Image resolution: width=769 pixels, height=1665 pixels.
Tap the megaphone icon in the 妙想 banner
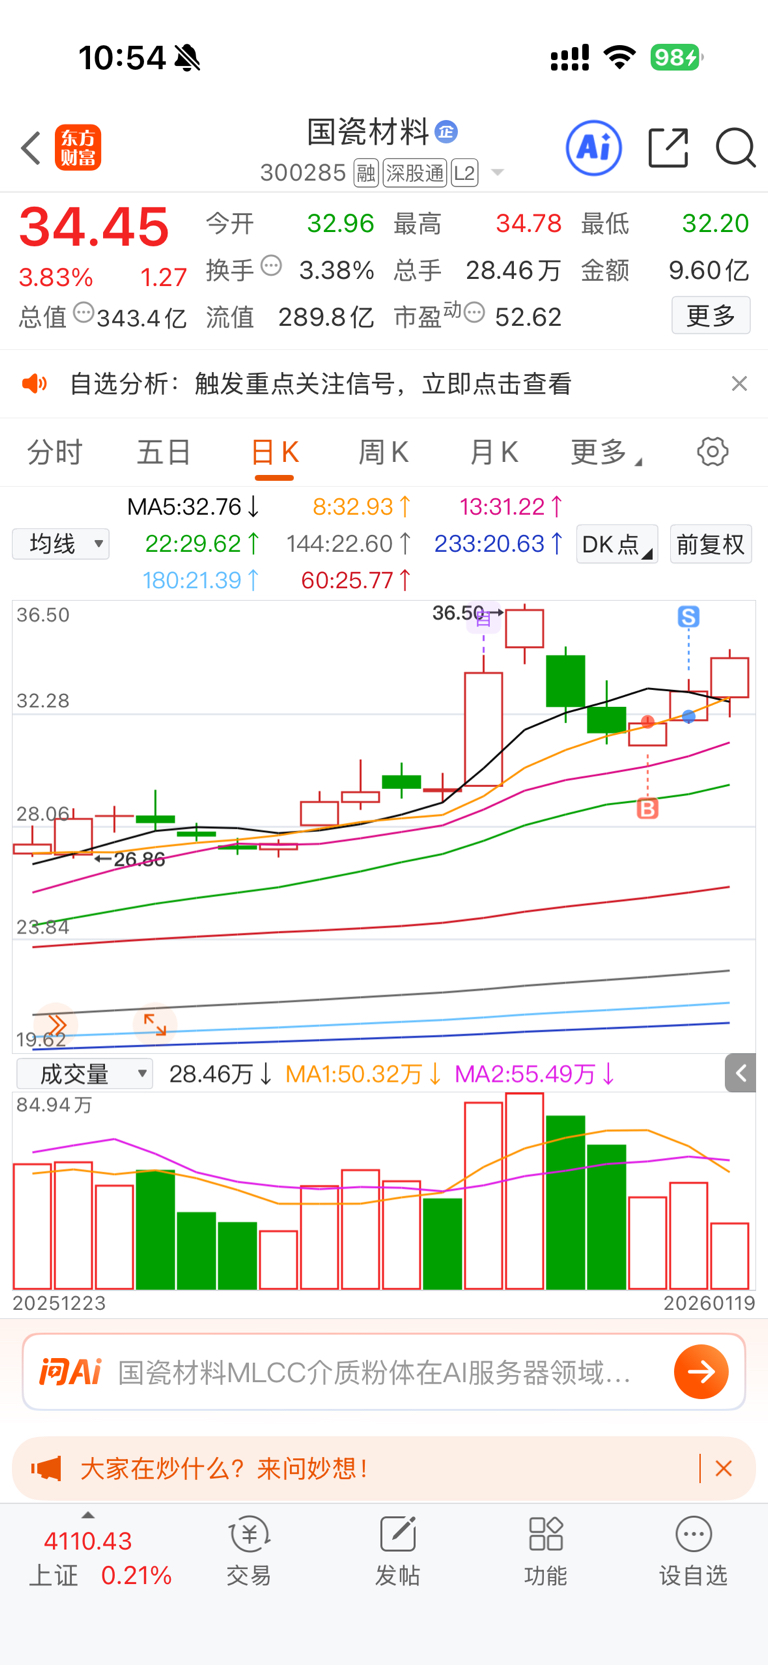pyautogui.click(x=46, y=1468)
